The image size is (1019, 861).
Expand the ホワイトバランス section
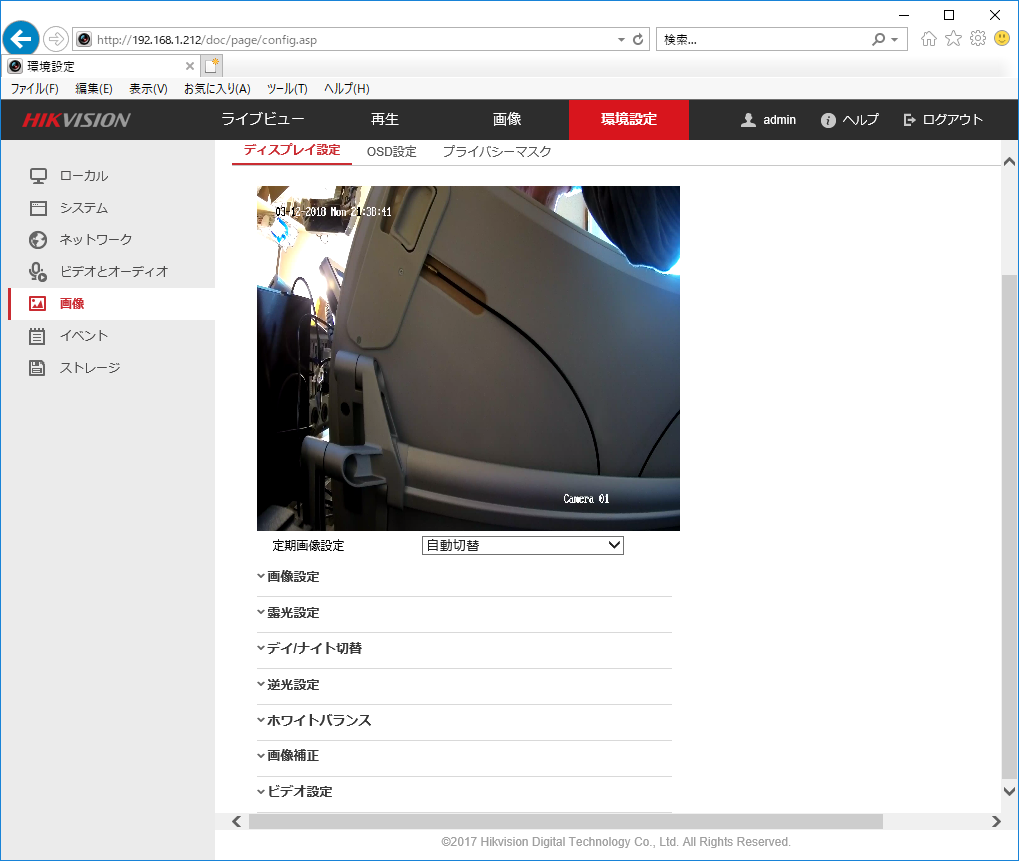(314, 720)
